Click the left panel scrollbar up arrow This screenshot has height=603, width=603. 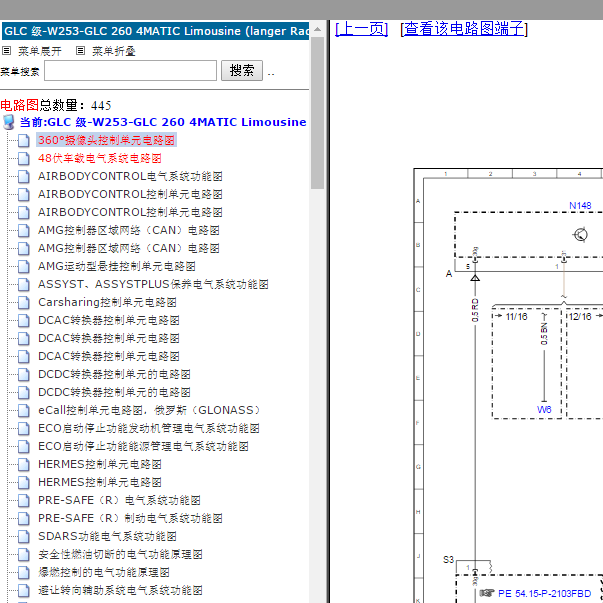[x=318, y=29]
